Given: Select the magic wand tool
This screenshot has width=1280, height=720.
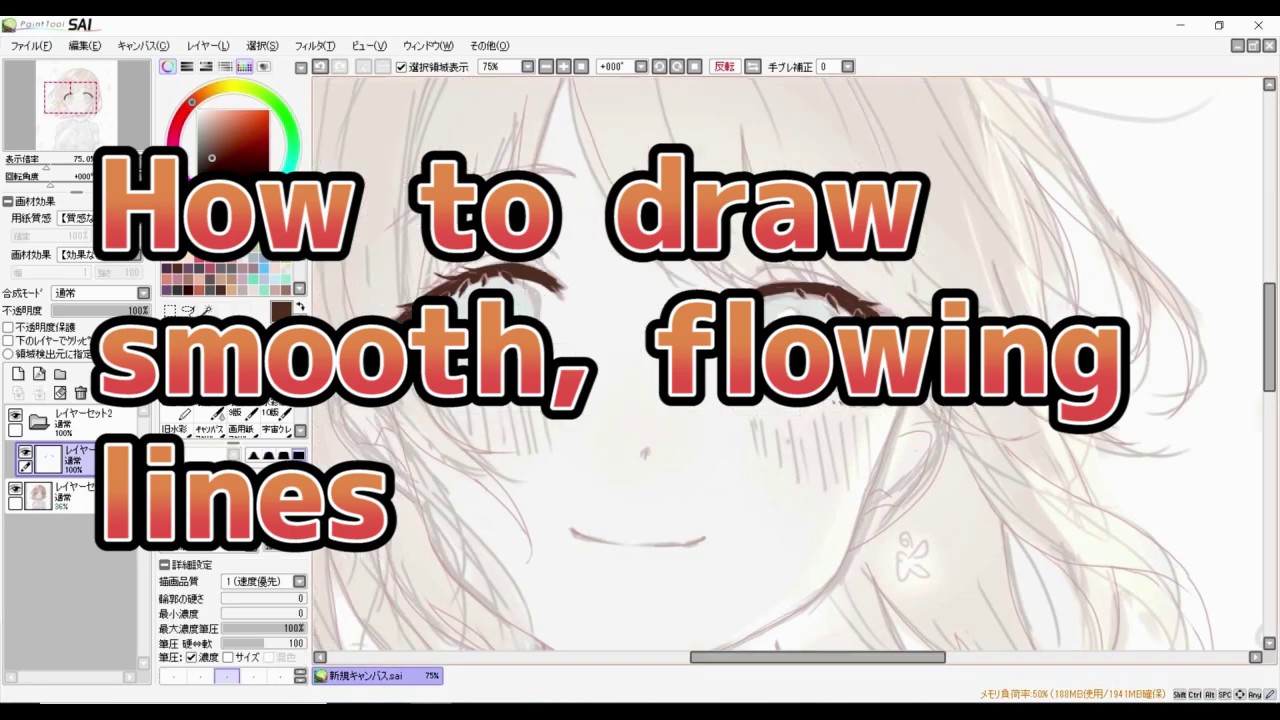Looking at the screenshot, I should 206,311.
